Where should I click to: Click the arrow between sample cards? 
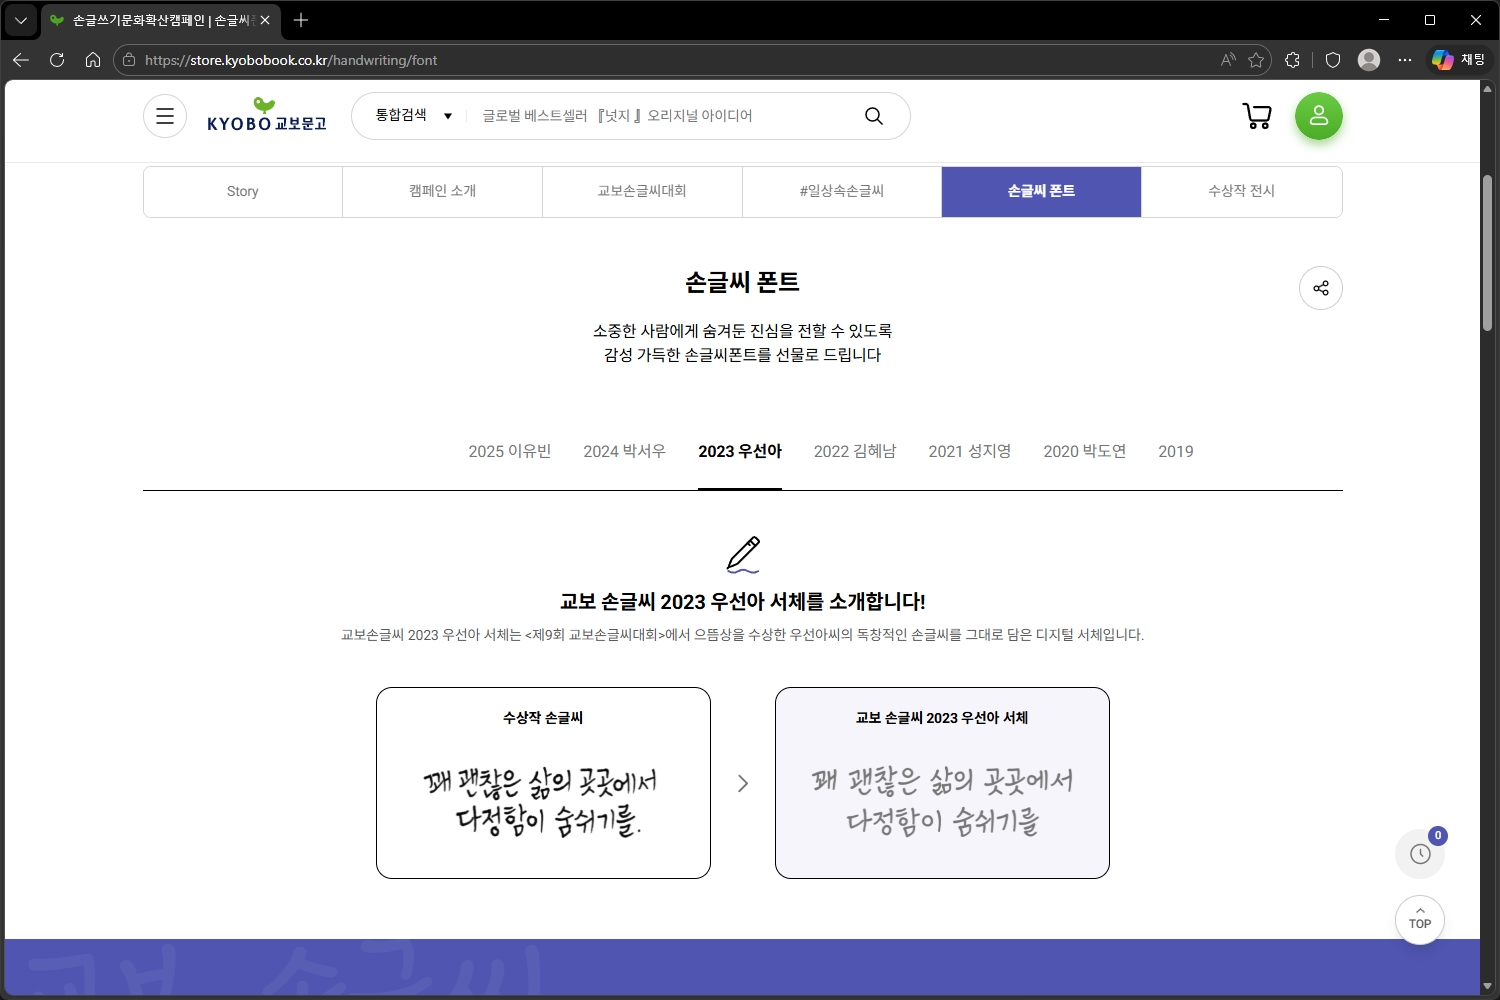click(x=743, y=783)
